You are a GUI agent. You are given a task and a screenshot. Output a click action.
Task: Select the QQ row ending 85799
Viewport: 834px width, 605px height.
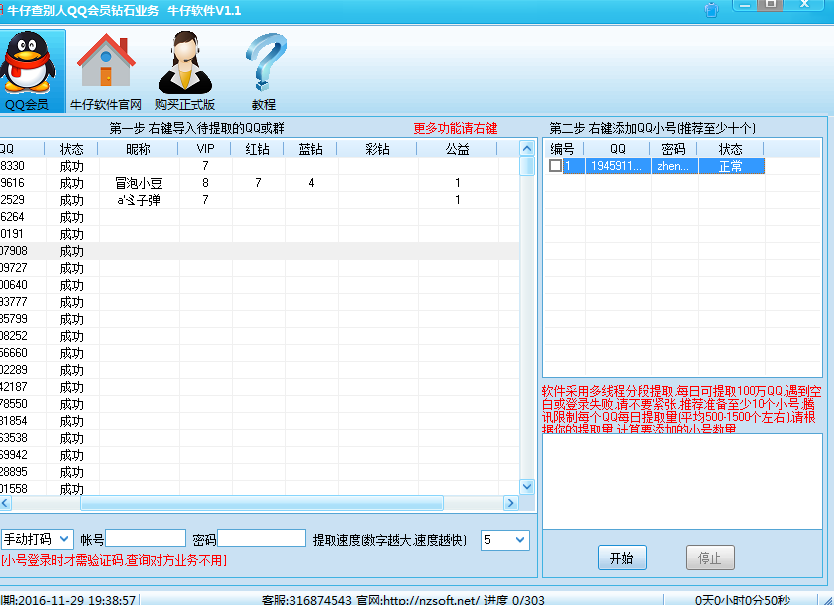coord(260,319)
